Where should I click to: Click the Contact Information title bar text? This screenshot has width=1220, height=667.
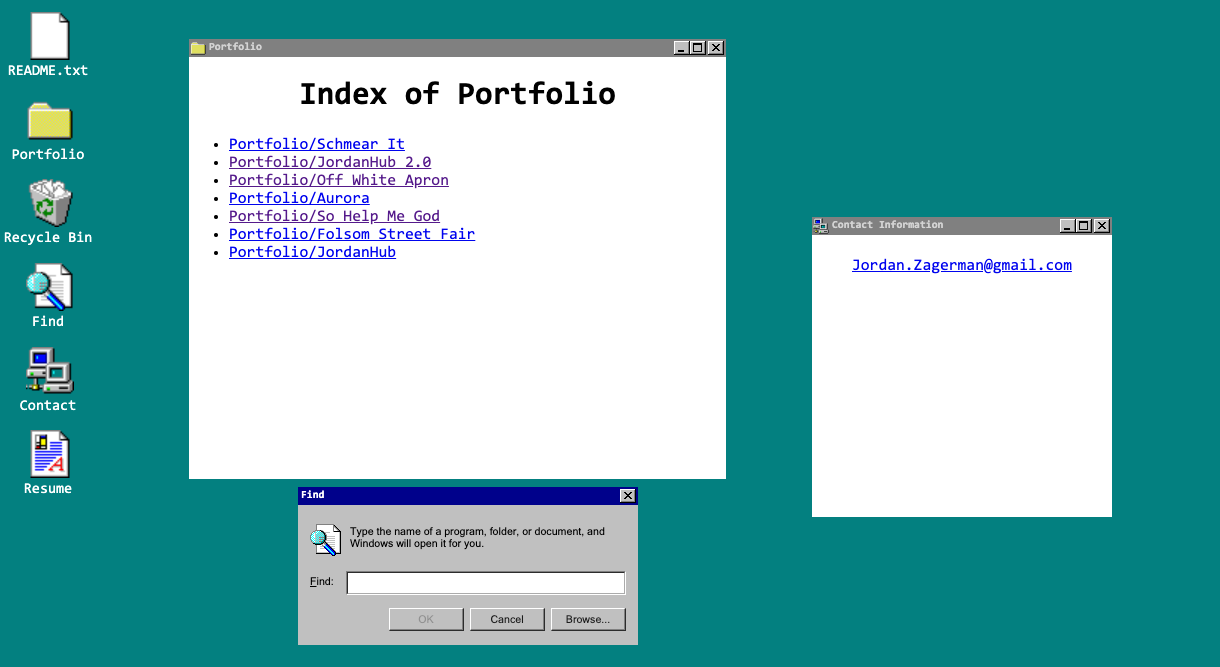pyautogui.click(x=887, y=225)
